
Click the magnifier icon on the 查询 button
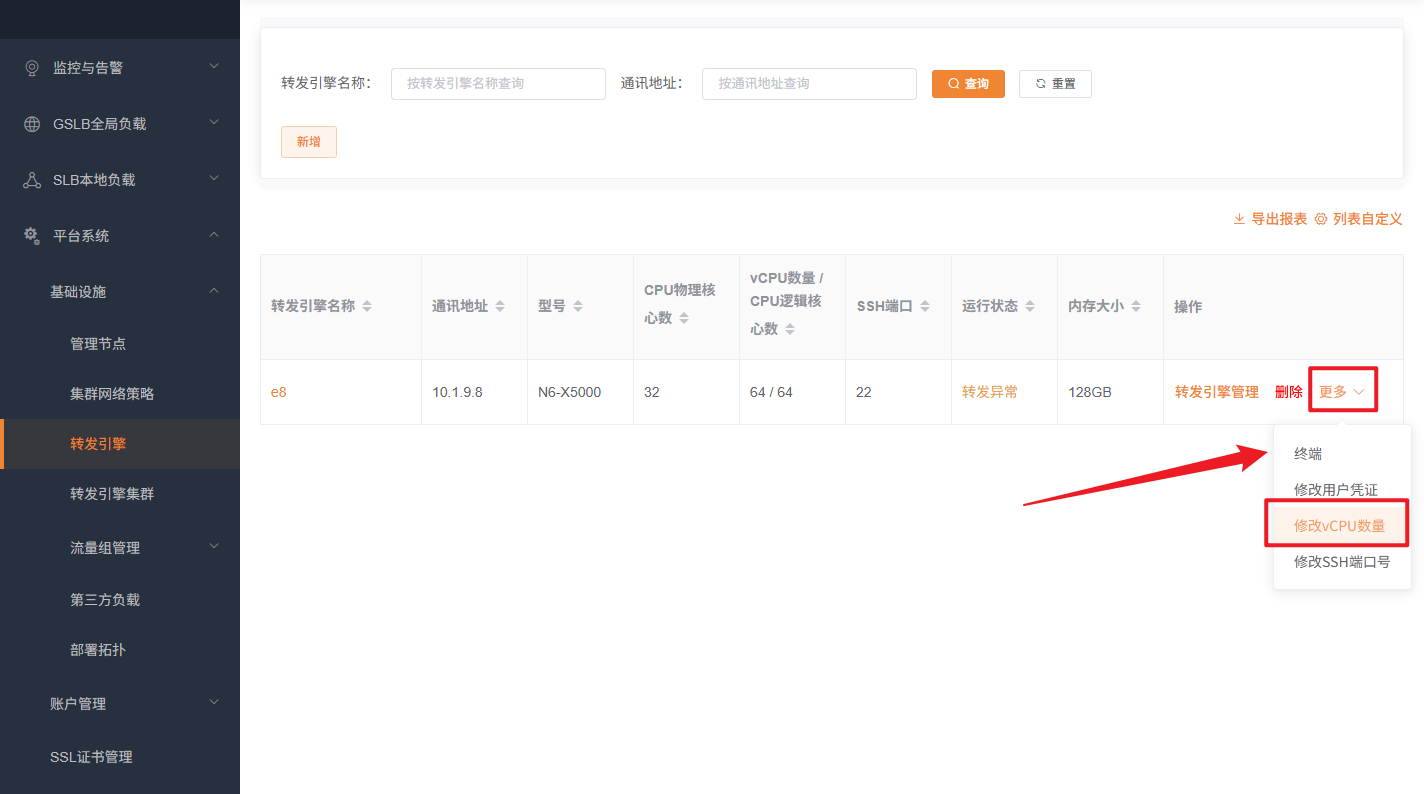[953, 83]
